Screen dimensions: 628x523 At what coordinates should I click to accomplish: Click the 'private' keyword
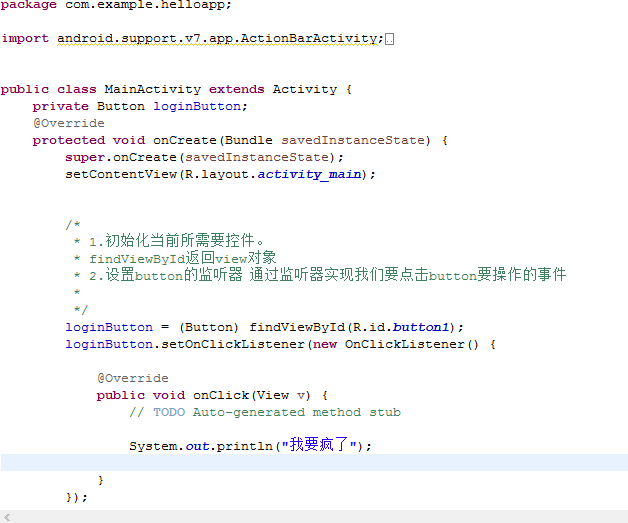[x=60, y=107]
